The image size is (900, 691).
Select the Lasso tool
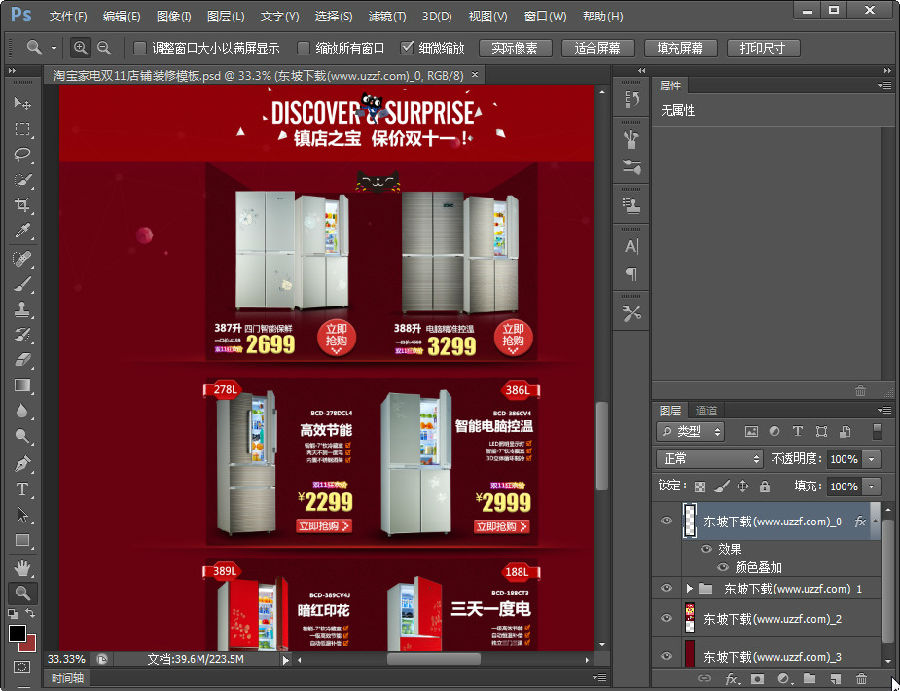(22, 155)
